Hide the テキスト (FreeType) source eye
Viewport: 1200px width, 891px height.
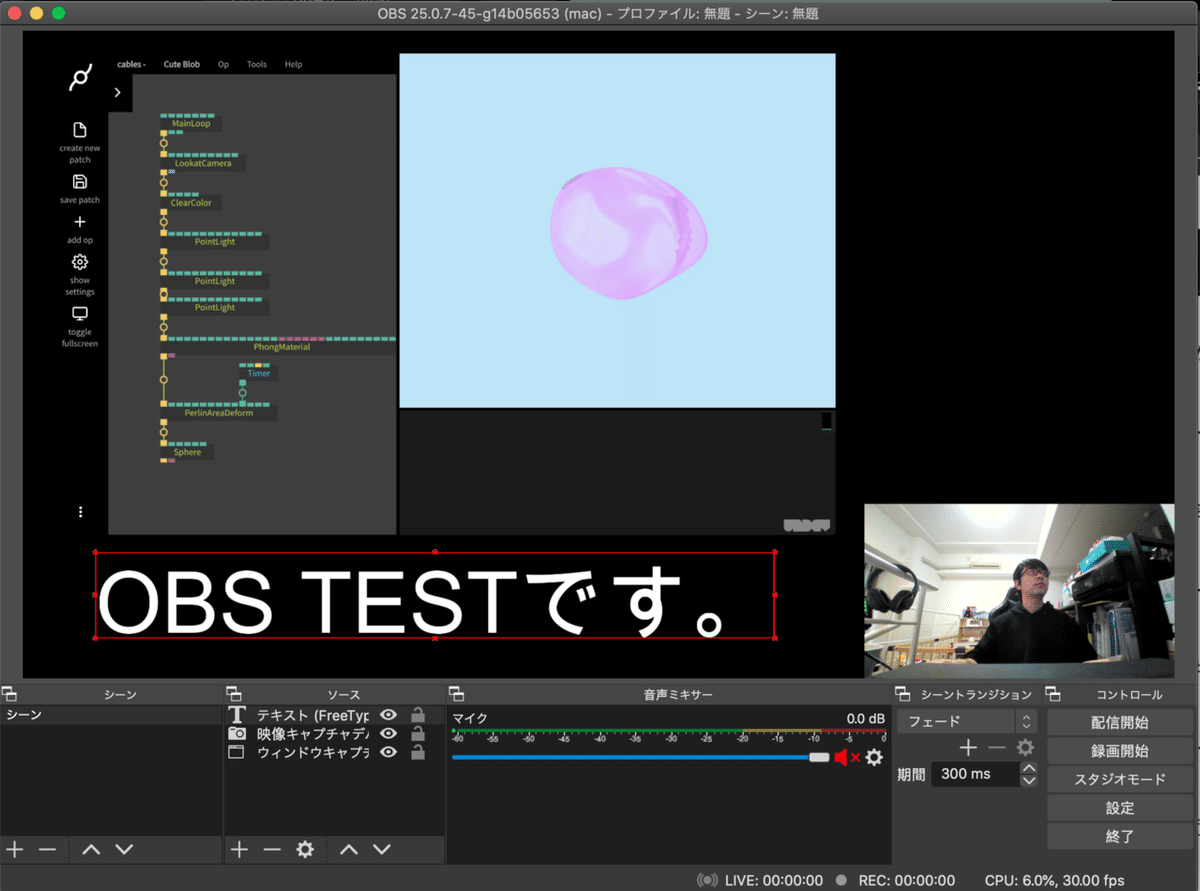(389, 715)
